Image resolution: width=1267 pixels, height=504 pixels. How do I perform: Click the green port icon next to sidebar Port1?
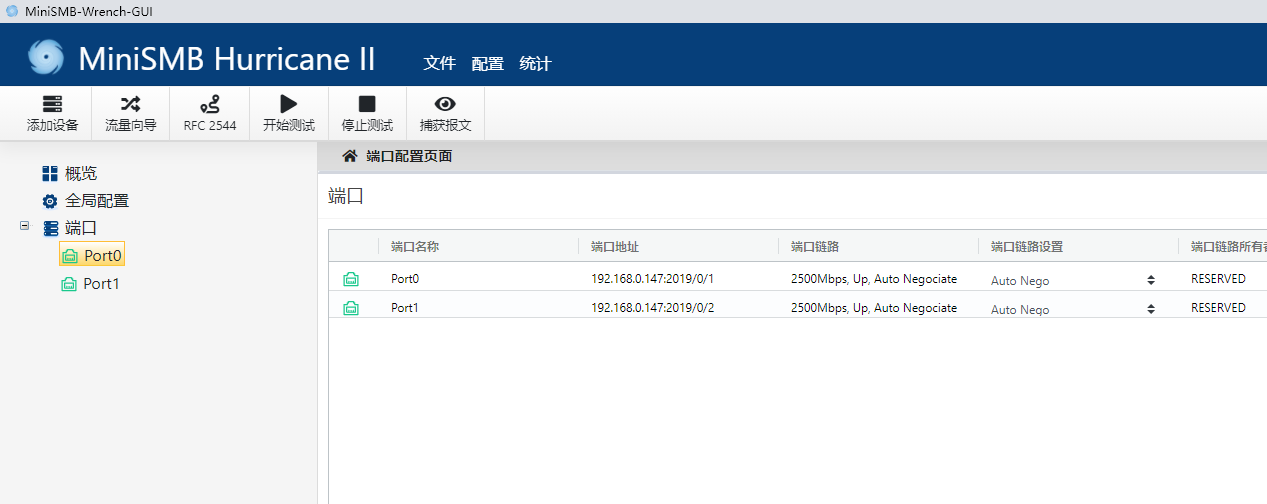tap(69, 284)
